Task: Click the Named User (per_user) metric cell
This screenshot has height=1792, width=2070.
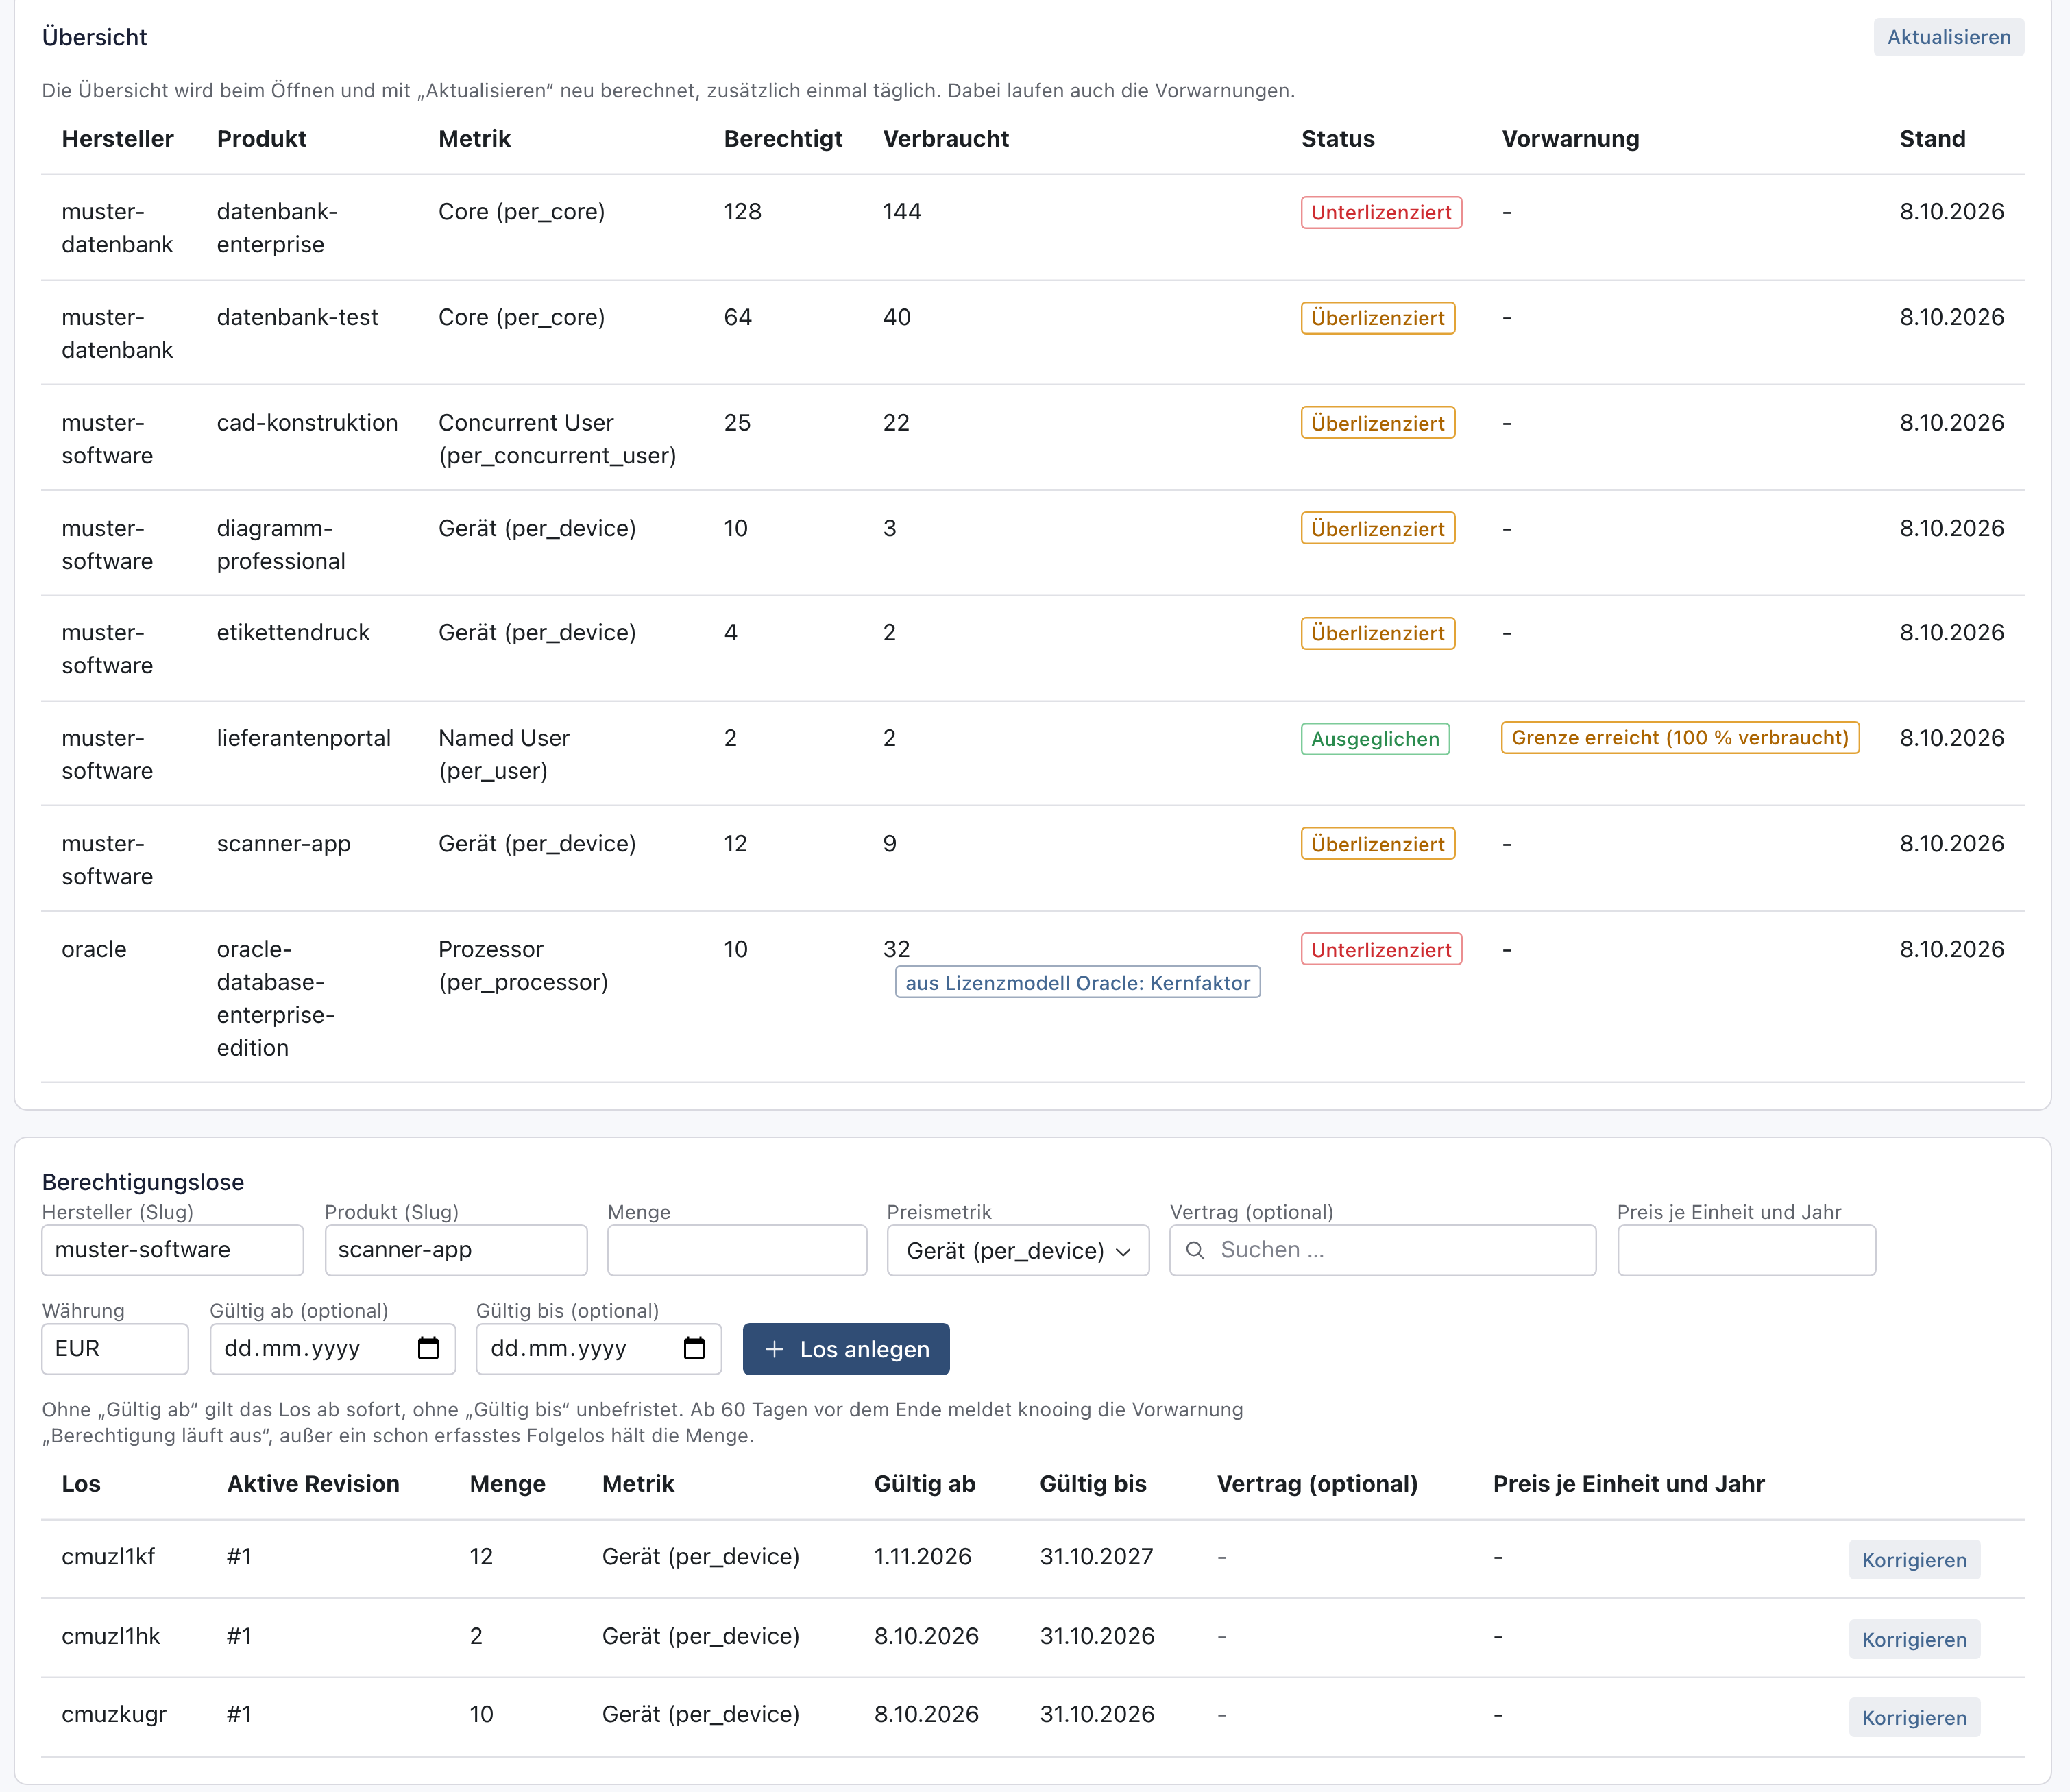Action: coord(504,754)
